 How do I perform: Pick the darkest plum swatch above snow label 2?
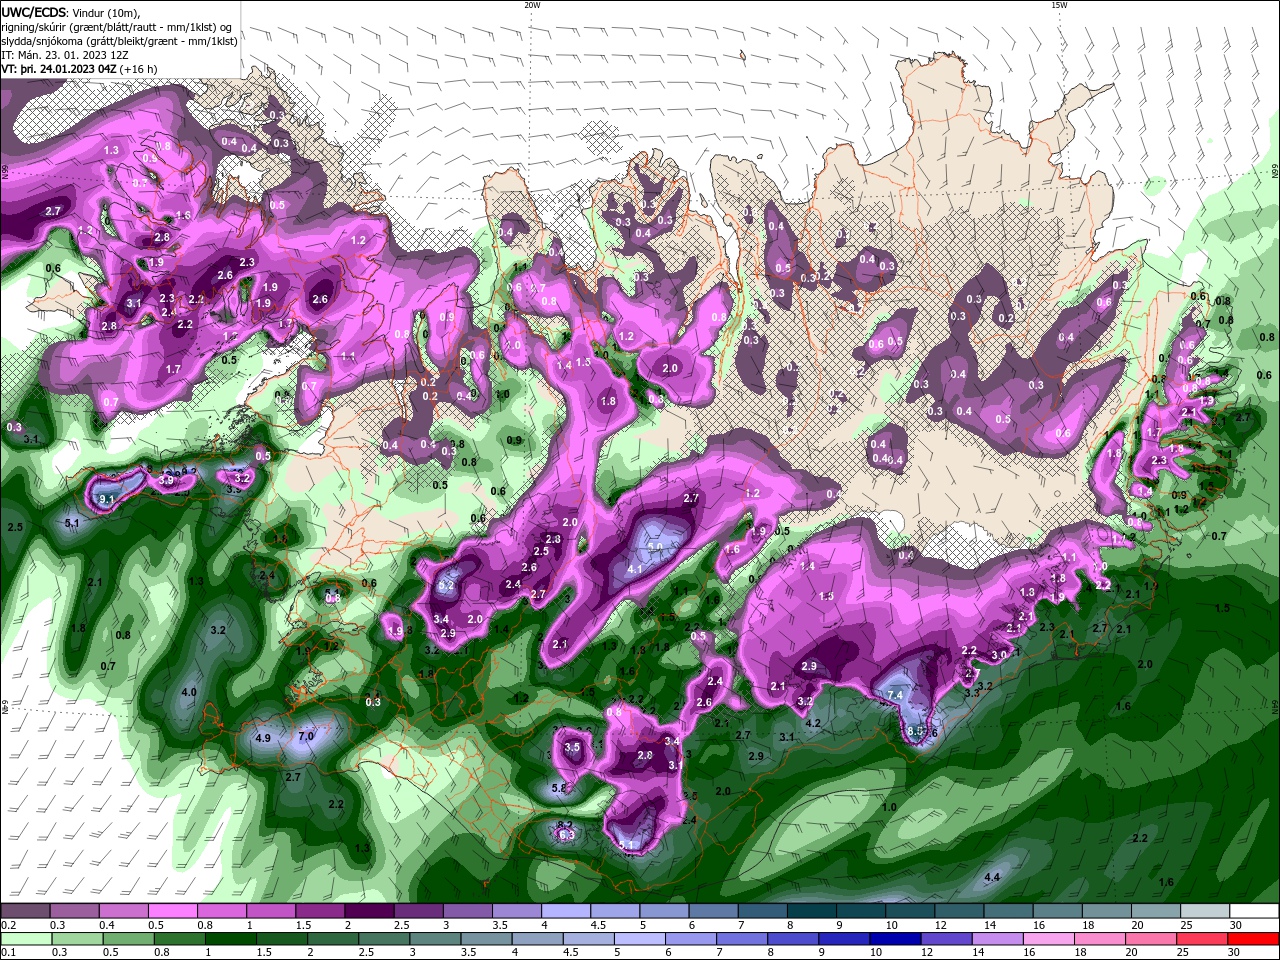tap(369, 911)
